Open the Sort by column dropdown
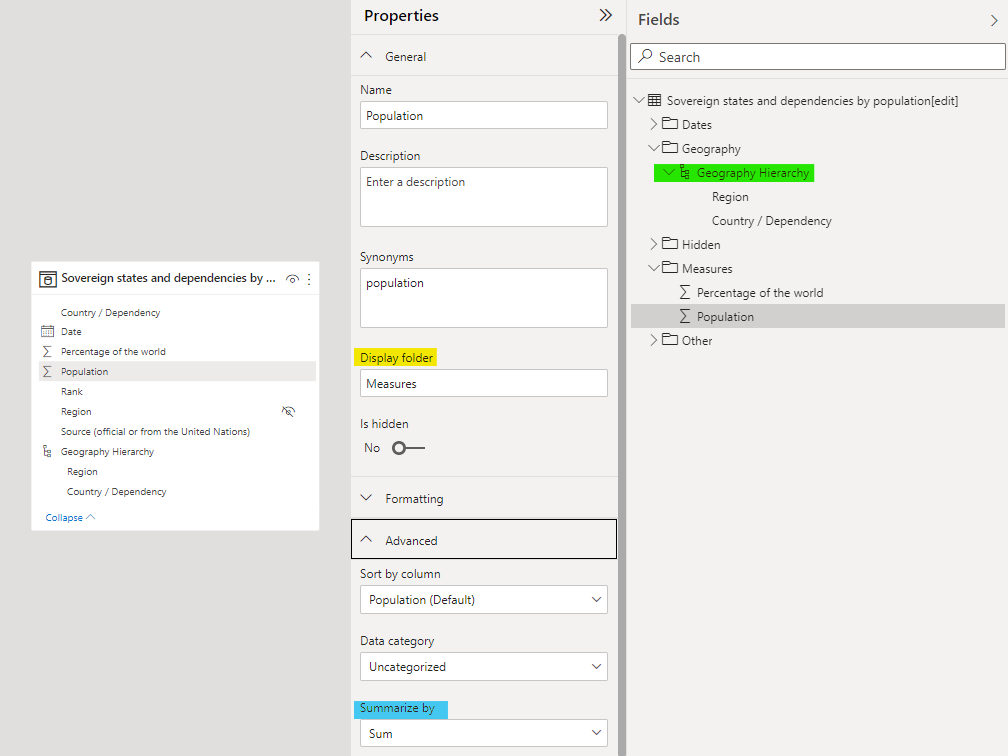Viewport: 1008px width, 756px height. tap(483, 600)
